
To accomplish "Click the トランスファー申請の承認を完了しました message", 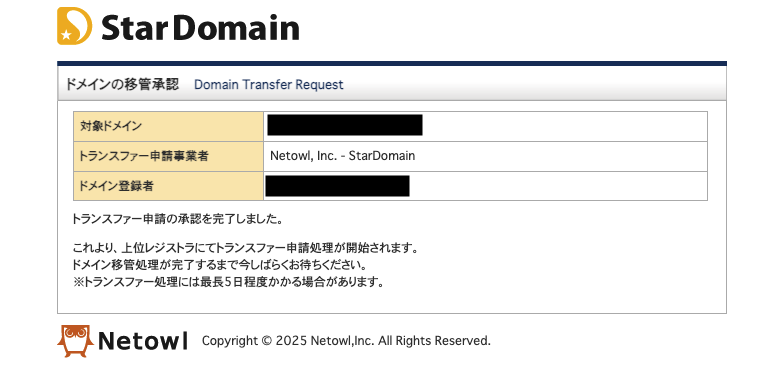I will pyautogui.click(x=177, y=219).
